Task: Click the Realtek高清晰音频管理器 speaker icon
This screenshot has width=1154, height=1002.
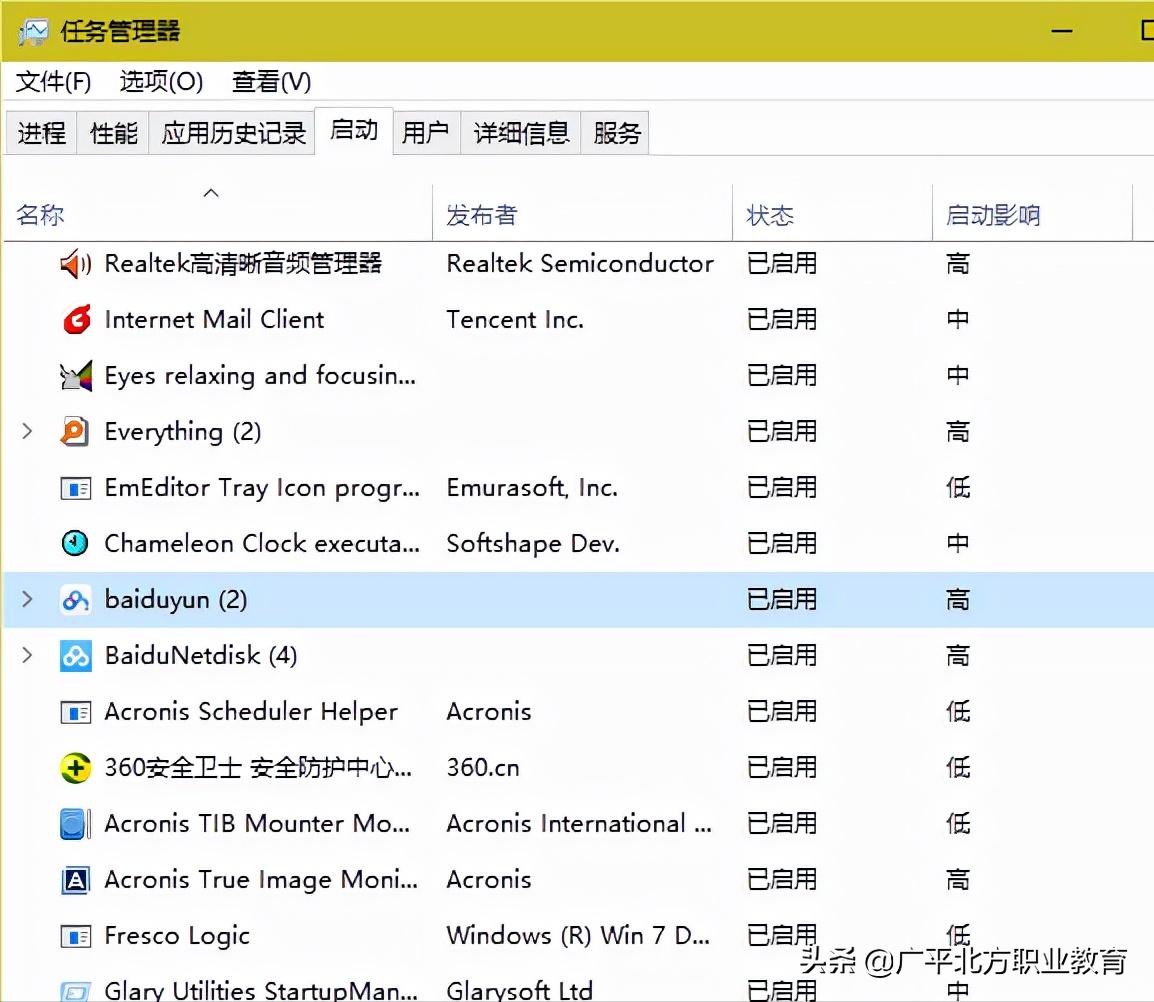Action: [75, 264]
